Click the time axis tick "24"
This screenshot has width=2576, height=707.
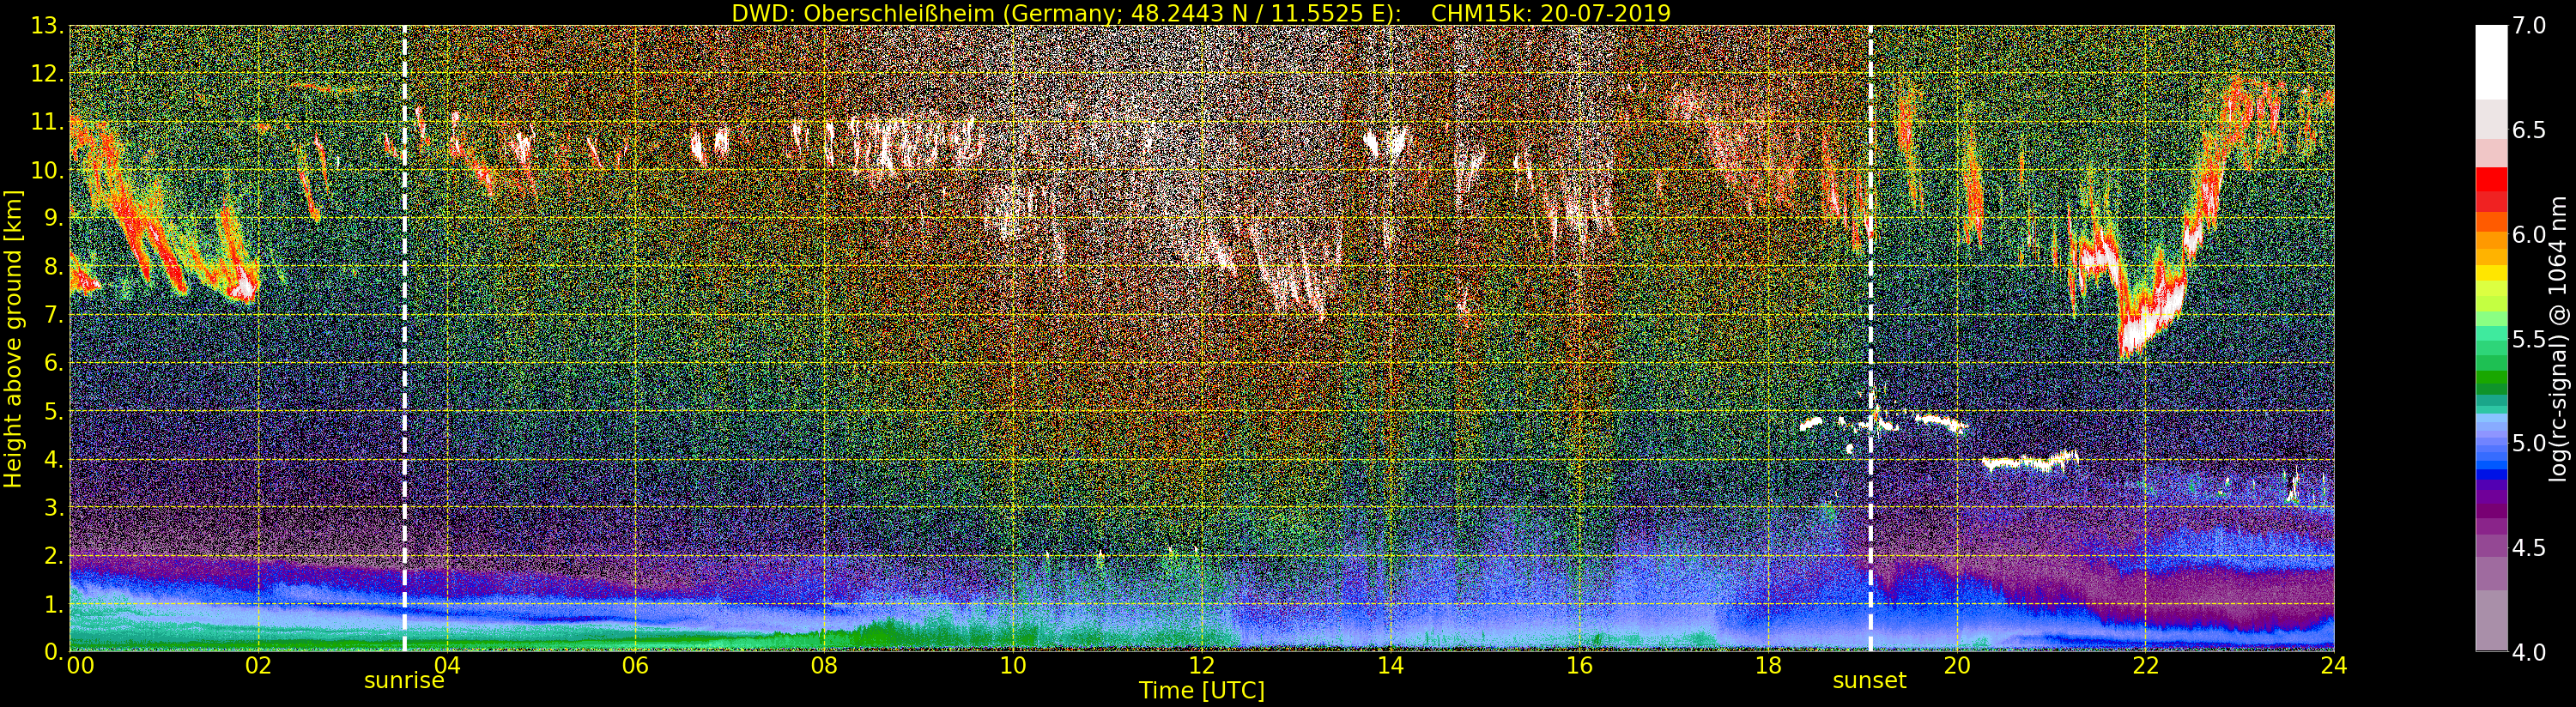click(2333, 665)
